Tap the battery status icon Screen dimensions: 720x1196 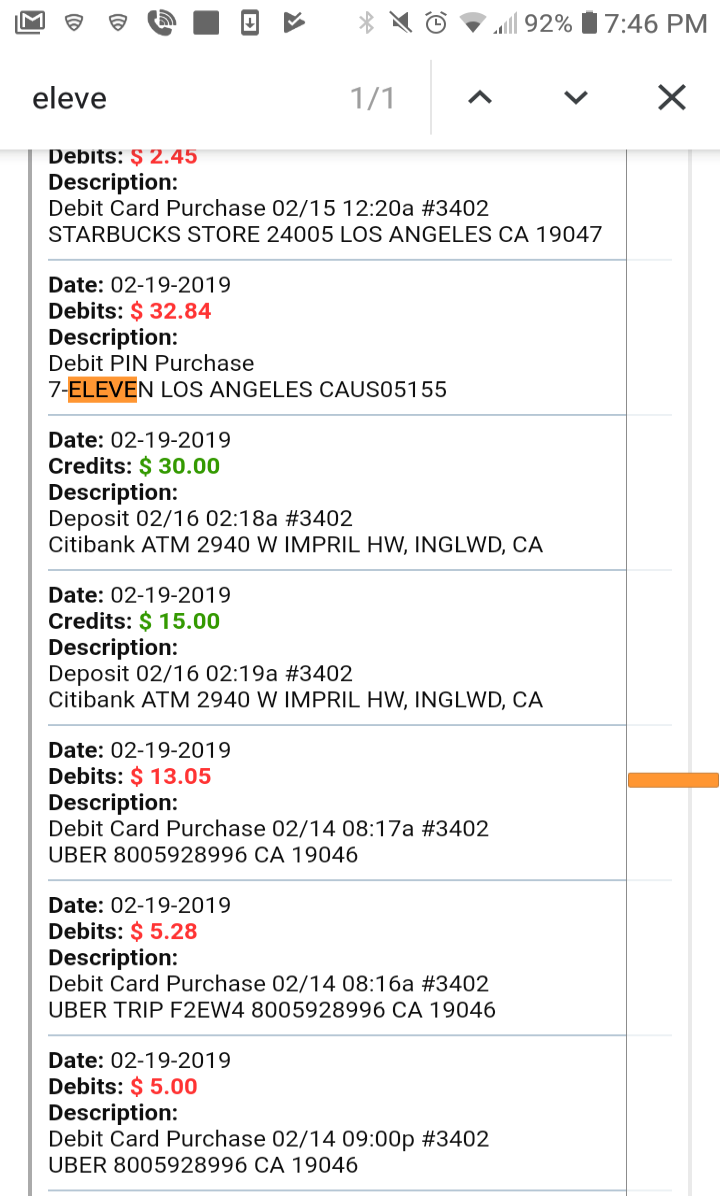589,23
